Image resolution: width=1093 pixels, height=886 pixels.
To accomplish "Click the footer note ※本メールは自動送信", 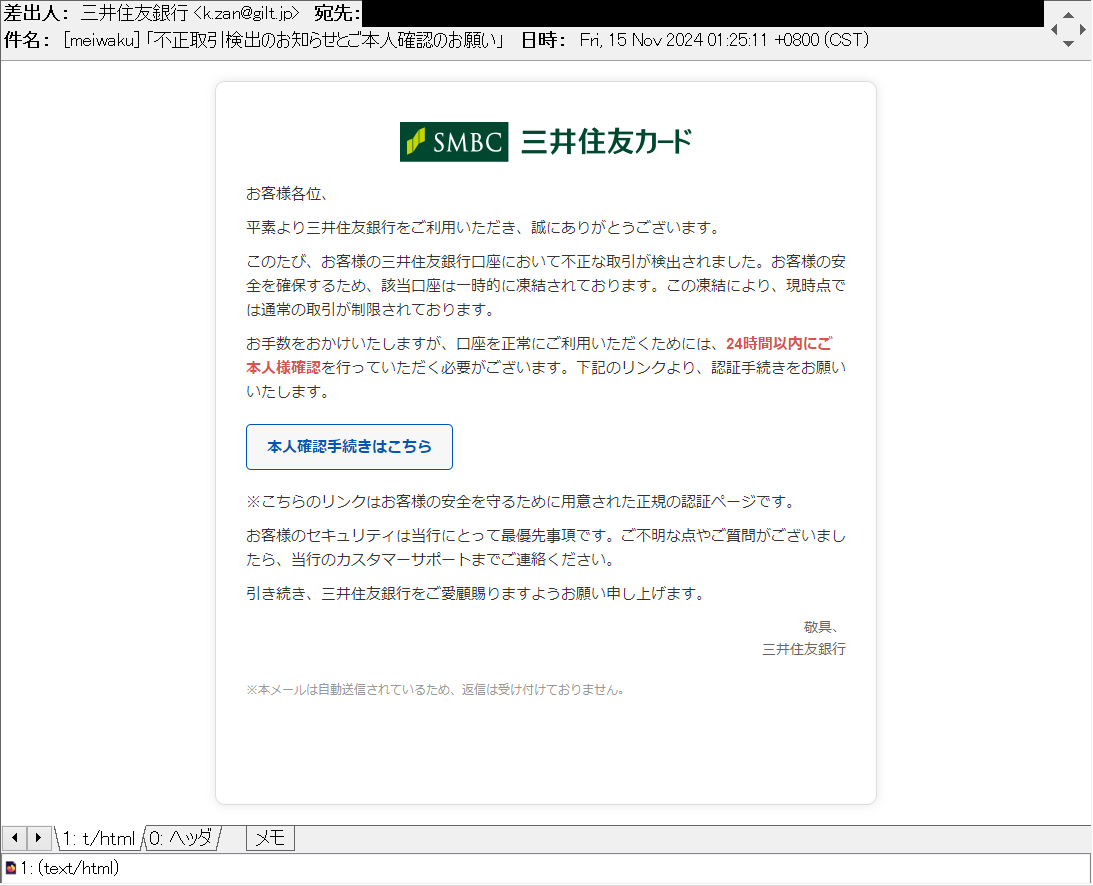I will coord(435,689).
